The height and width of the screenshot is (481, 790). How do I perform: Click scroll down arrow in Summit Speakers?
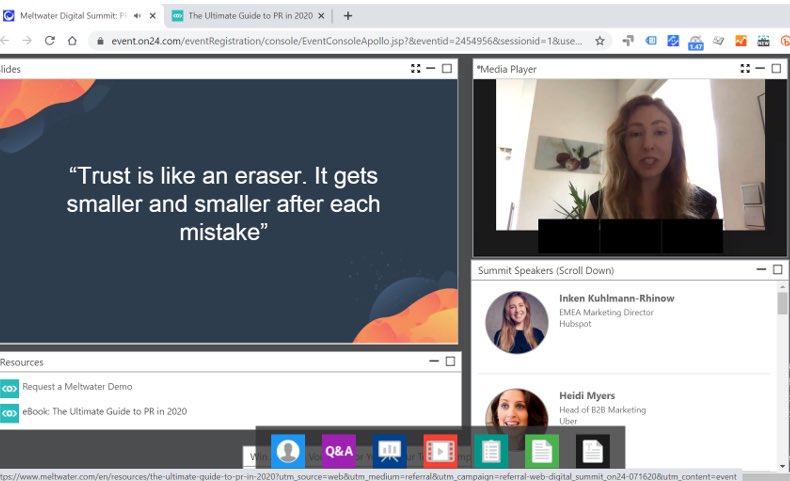pos(783,466)
